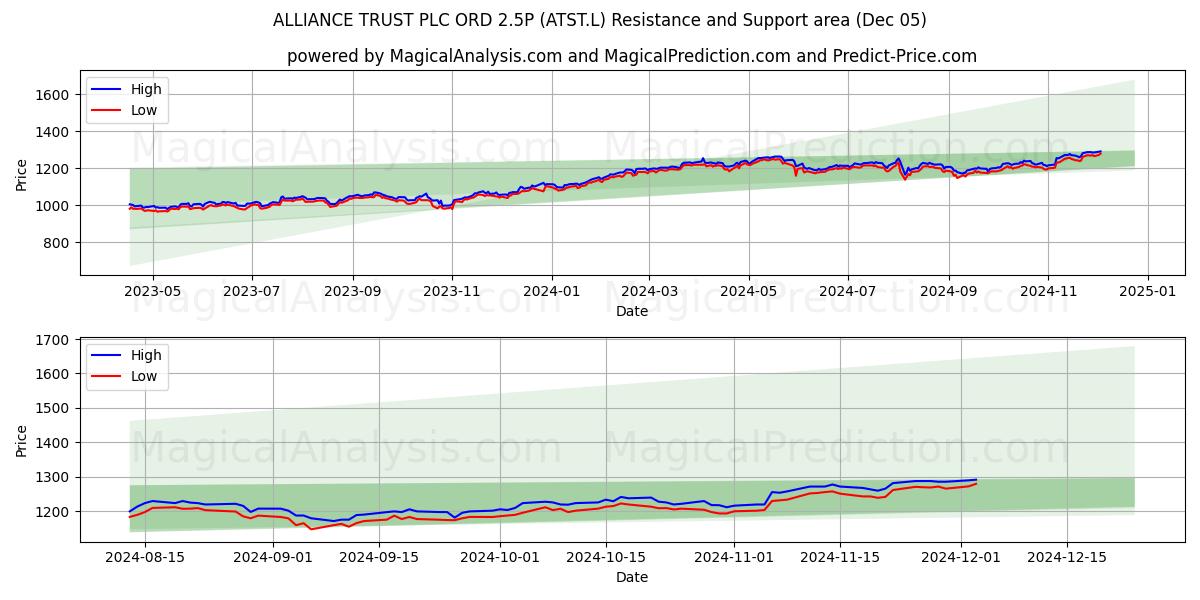The width and height of the screenshot is (1200, 600).
Task: Click top chart x-axis label 2024-05
Action: coord(749,293)
